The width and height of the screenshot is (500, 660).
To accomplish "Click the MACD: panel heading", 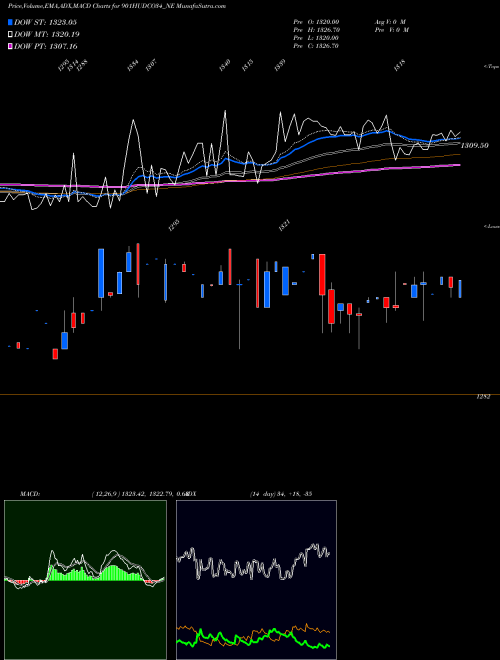I will (29, 494).
